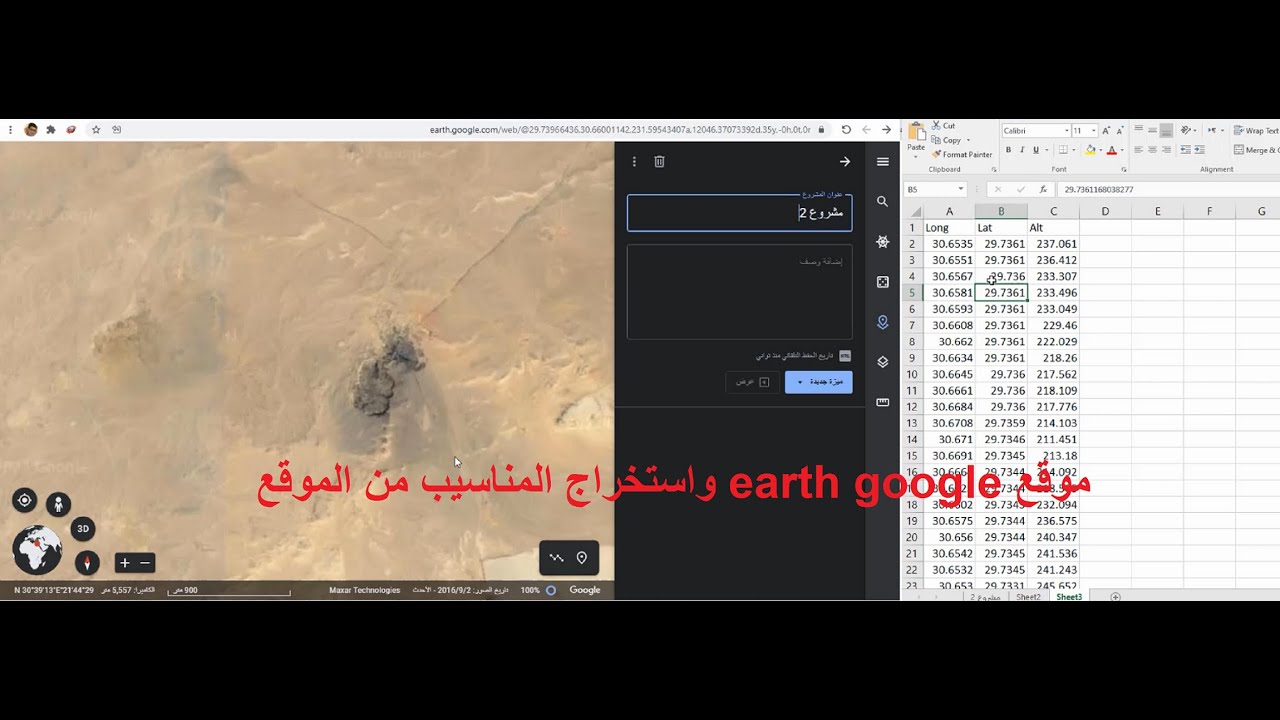1280x720 pixels.
Task: Click the Google Earth search magnifier icon
Action: (882, 202)
